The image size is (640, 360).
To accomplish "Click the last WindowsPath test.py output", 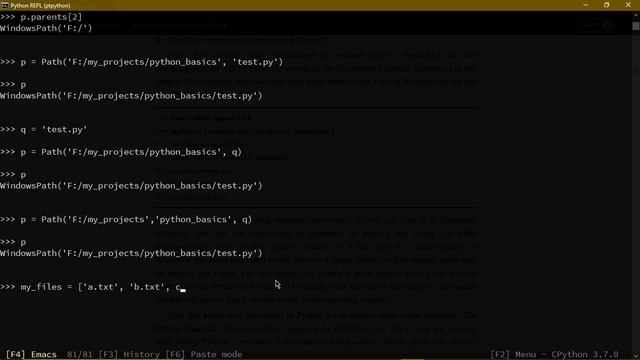I will 131,253.
